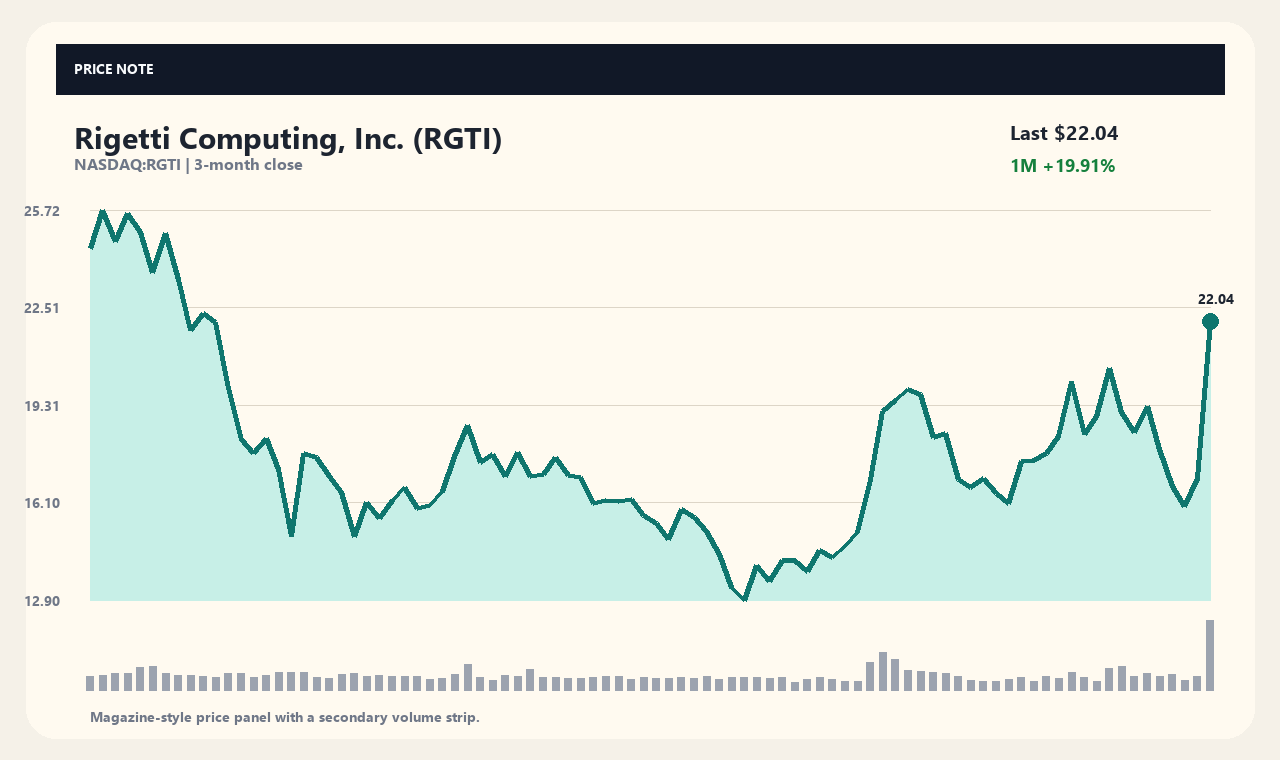Click the 1M +19.91% change value

(1062, 166)
